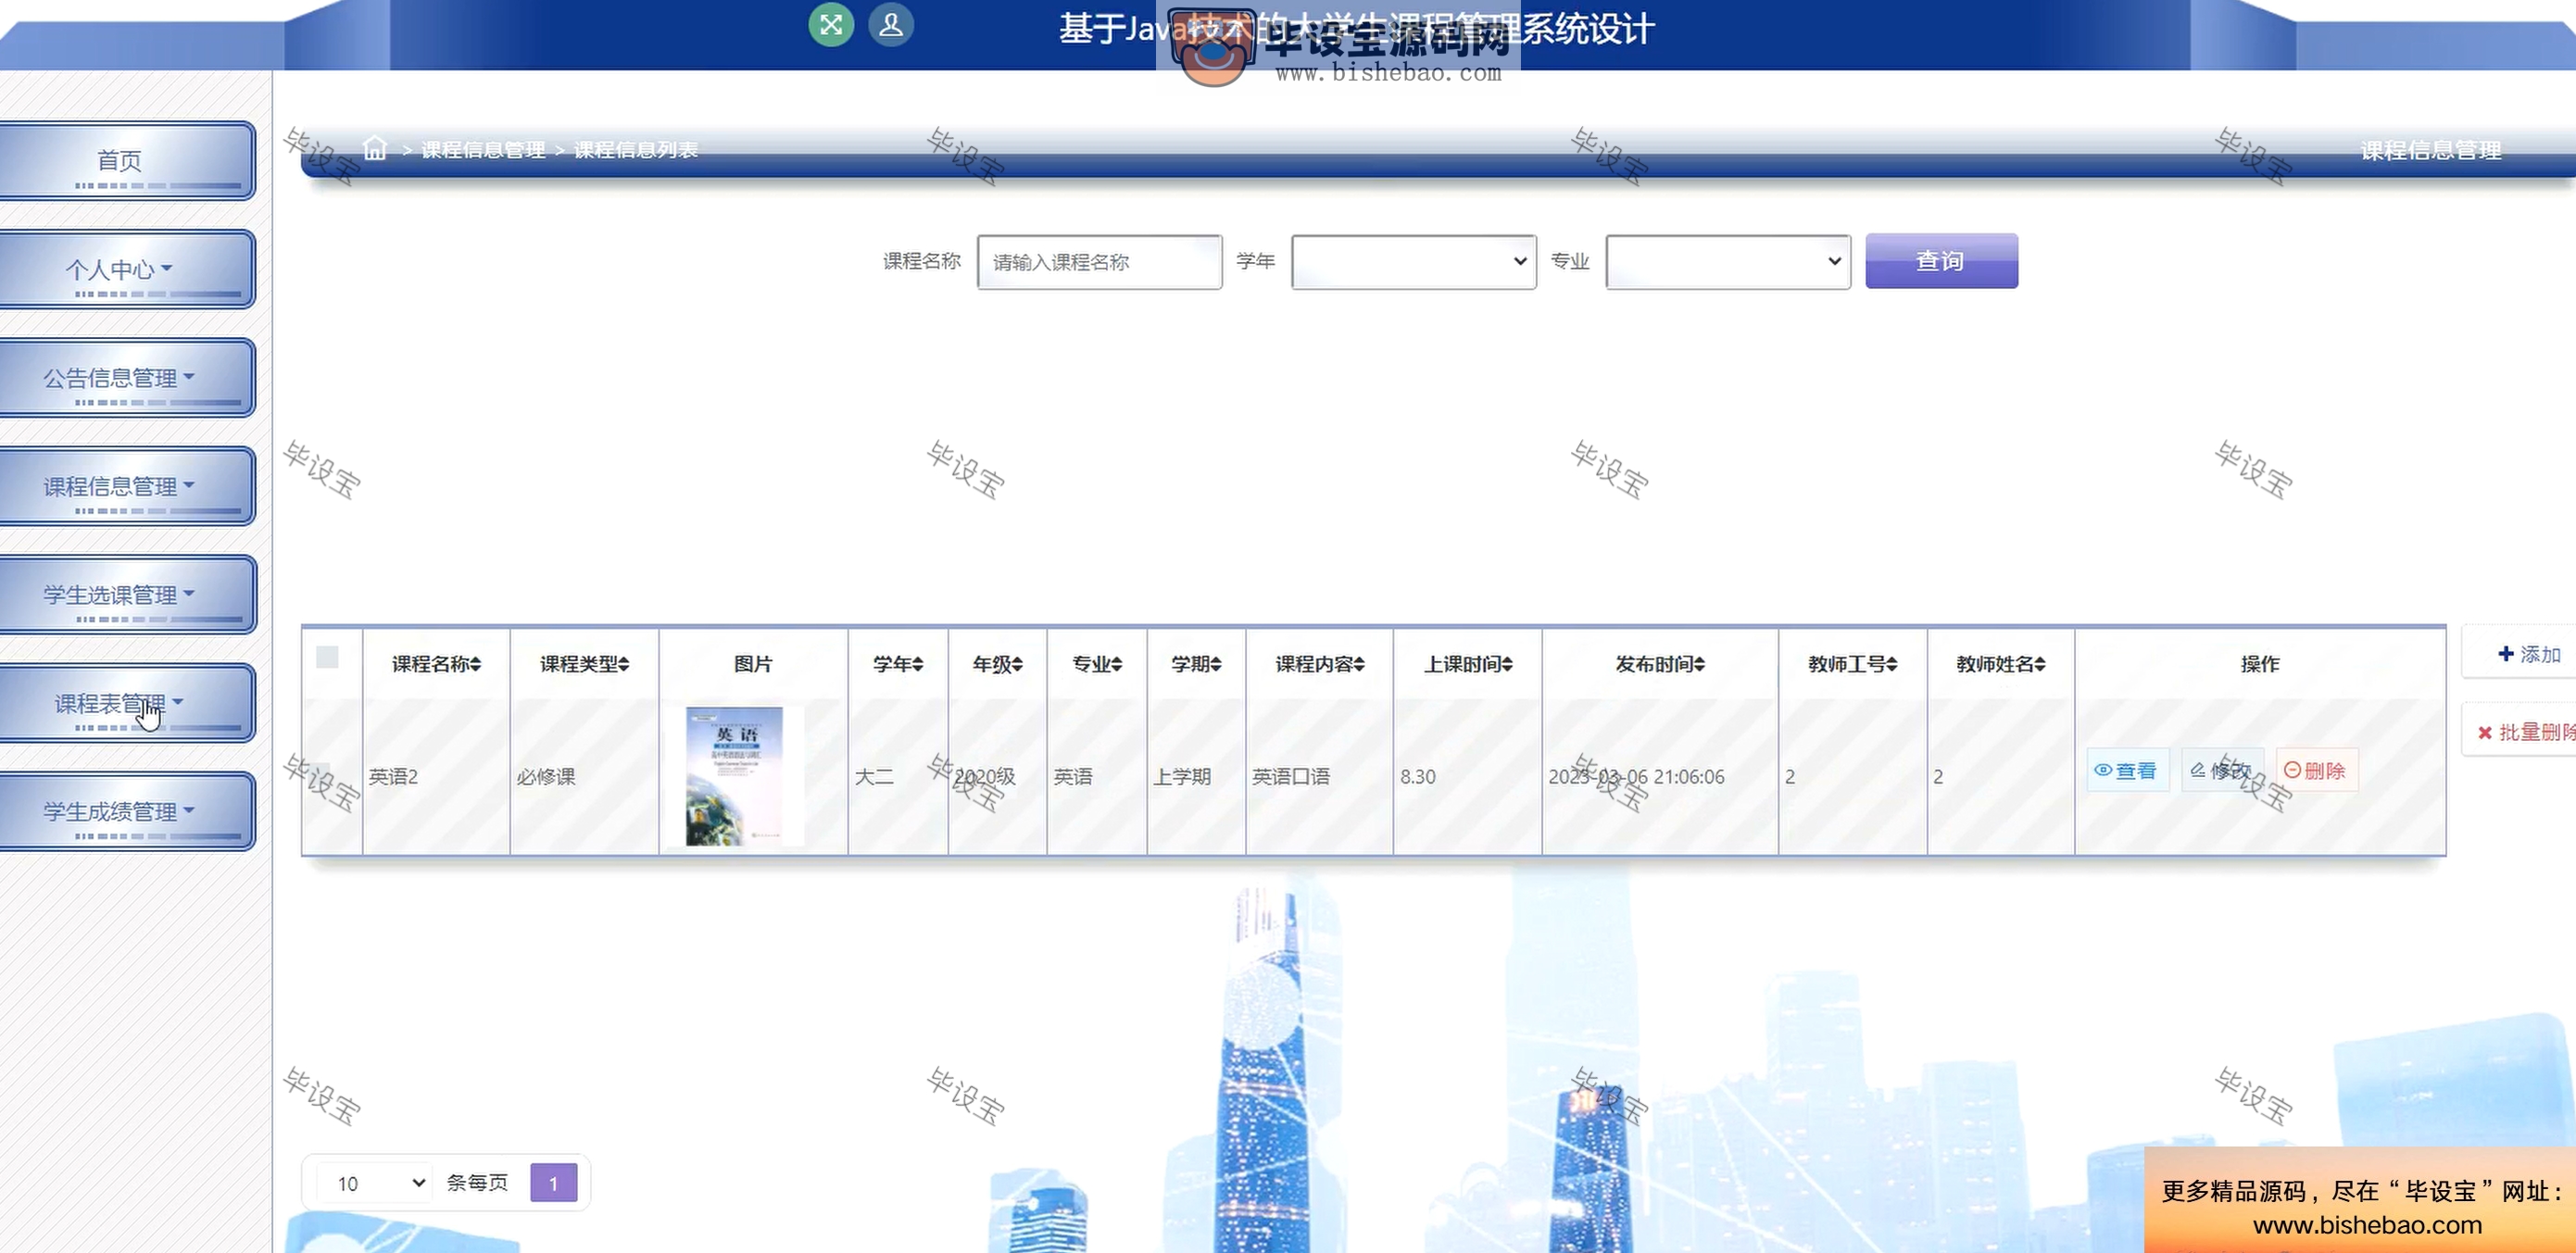Go to 首页 in the sidebar

point(126,161)
